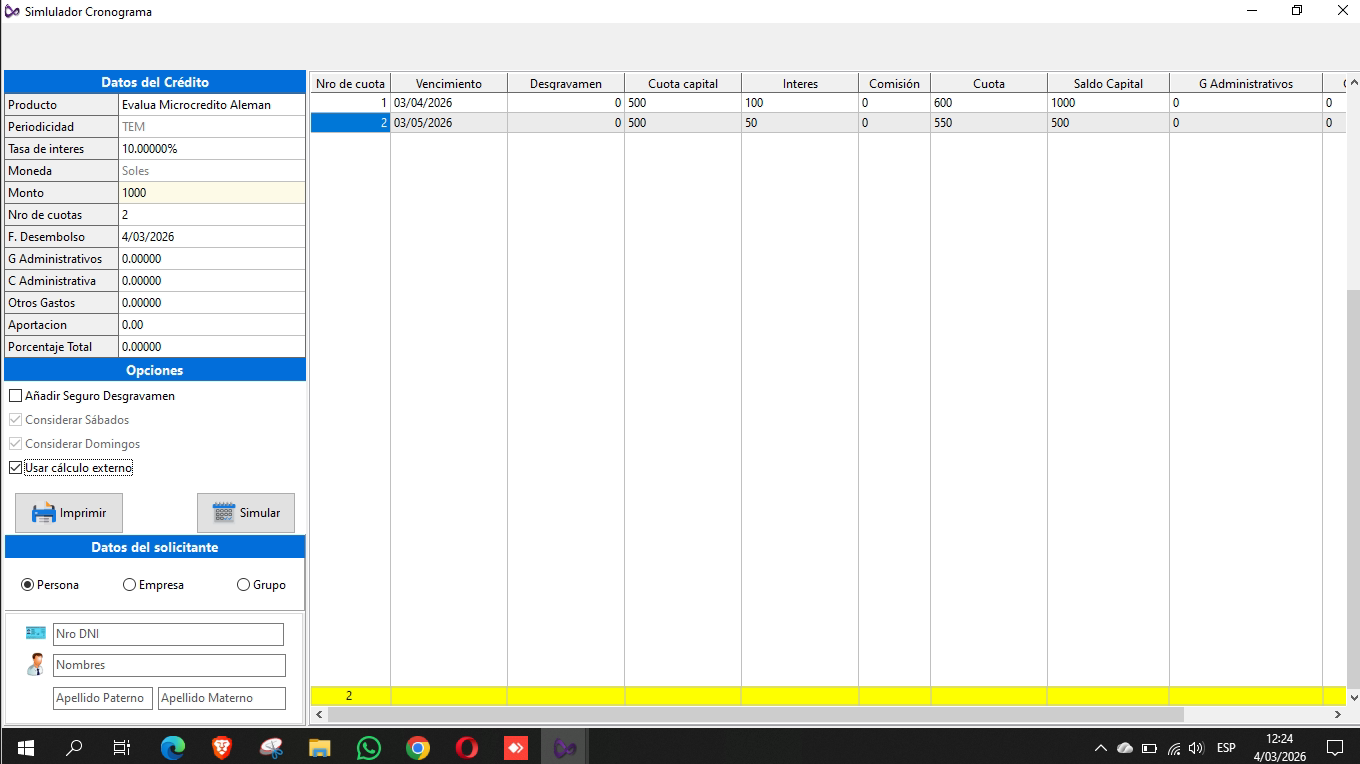This screenshot has height=764, width=1360.
Task: Open the Producto field Evalua Microcredito Aleman
Action: point(211,105)
